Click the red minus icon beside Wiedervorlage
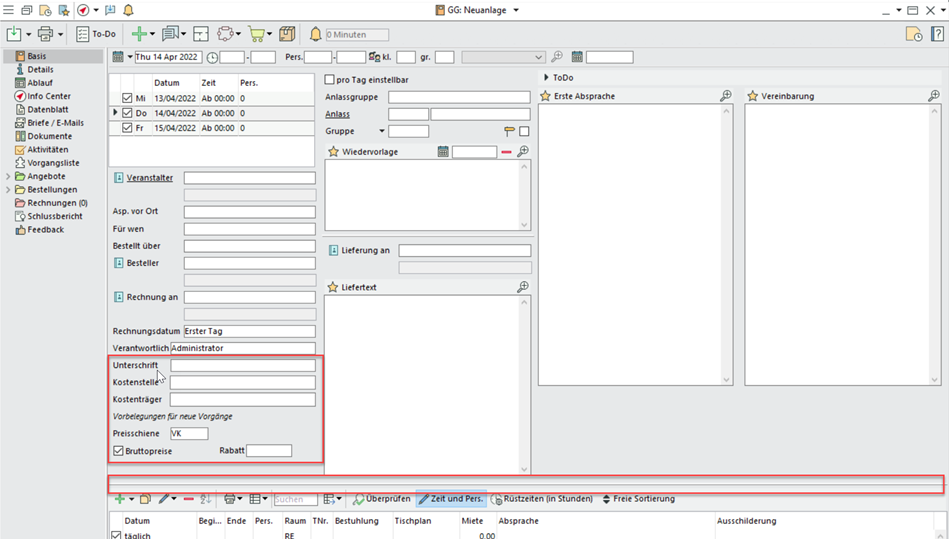 pos(506,152)
